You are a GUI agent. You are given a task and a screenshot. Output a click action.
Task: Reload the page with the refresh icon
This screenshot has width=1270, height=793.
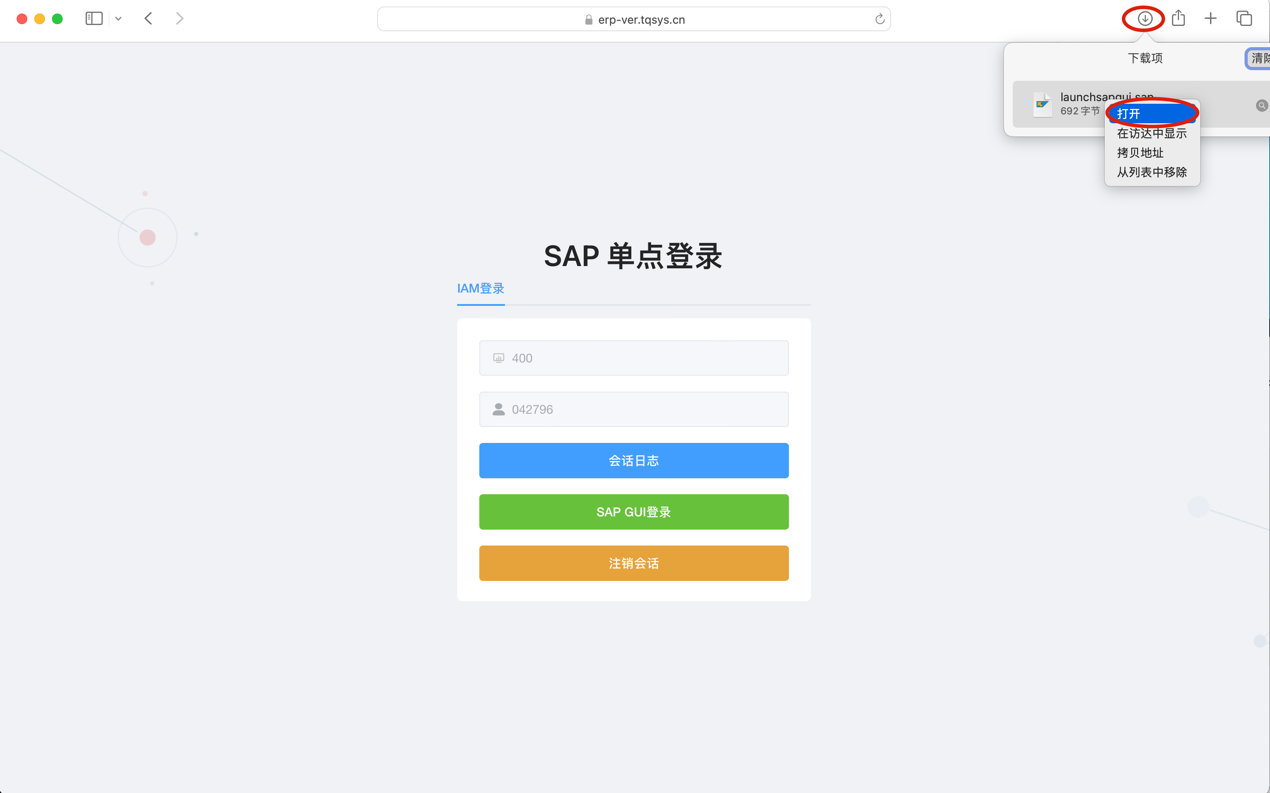pos(880,19)
